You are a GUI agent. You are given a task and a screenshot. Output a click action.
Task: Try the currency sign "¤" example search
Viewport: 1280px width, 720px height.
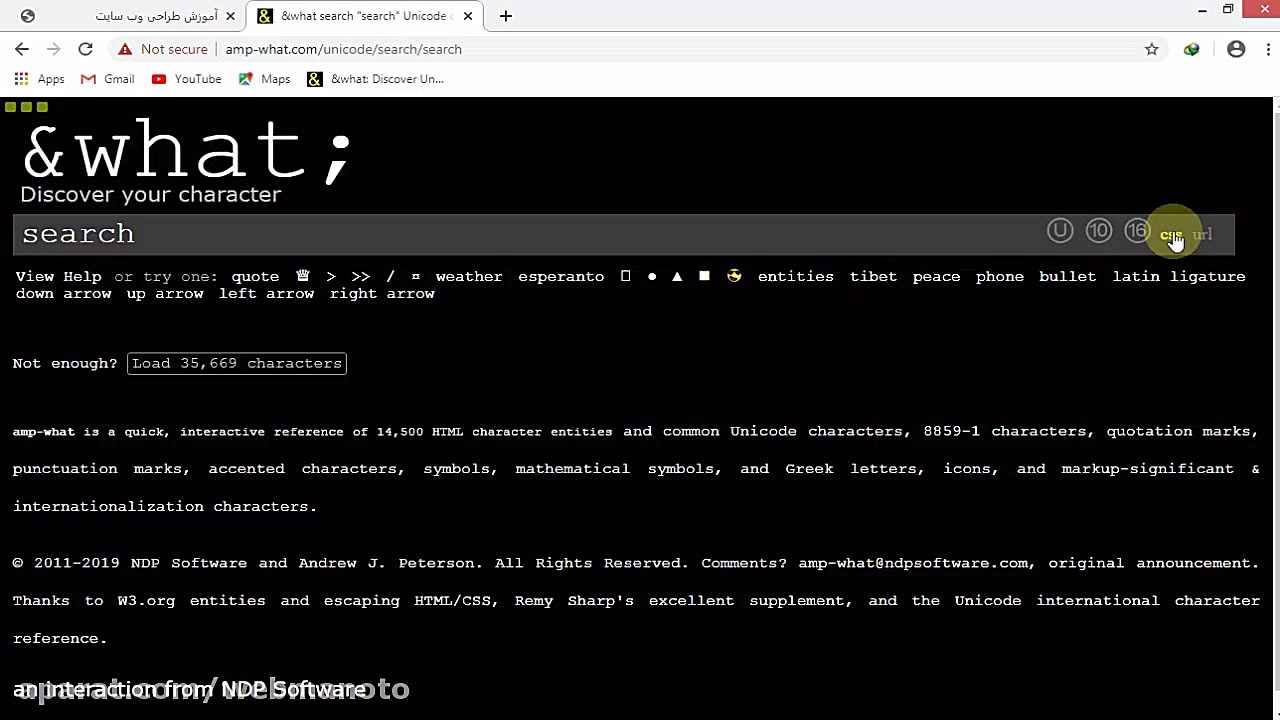[416, 276]
